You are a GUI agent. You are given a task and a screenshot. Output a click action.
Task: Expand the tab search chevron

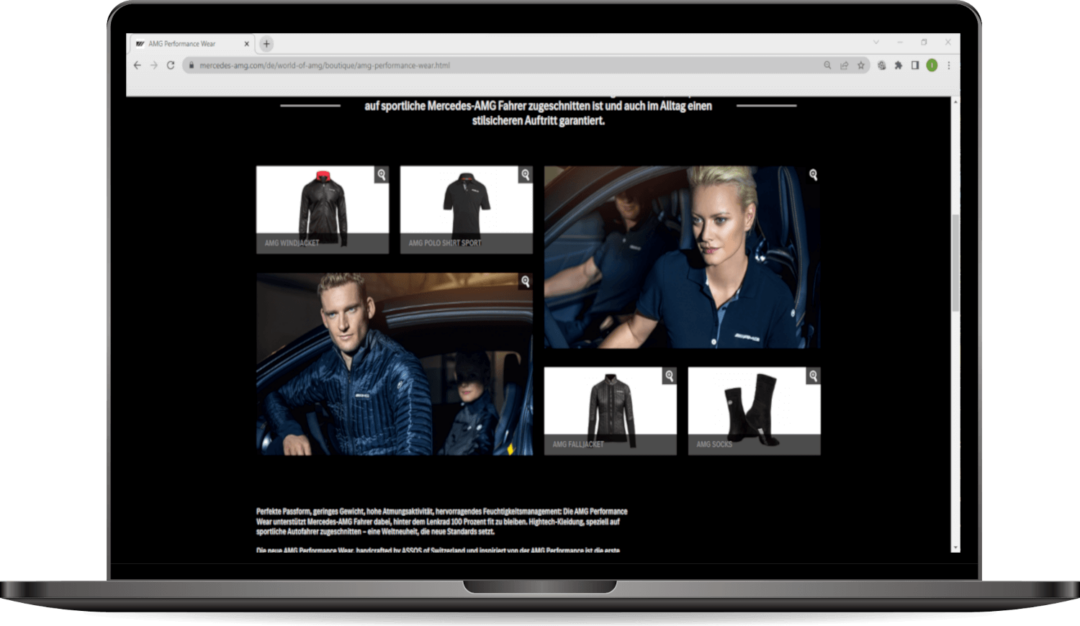[x=876, y=42]
